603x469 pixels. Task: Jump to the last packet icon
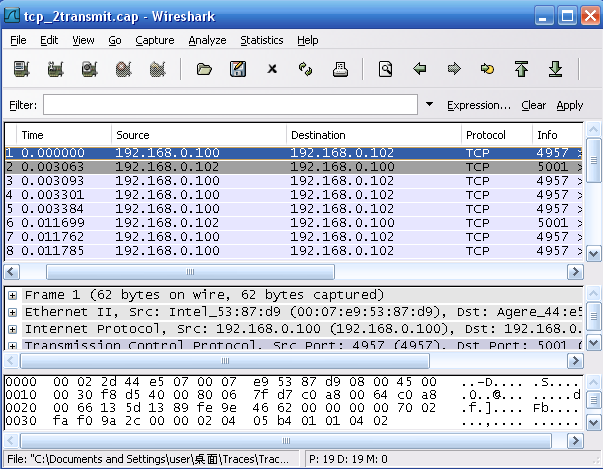[555, 69]
